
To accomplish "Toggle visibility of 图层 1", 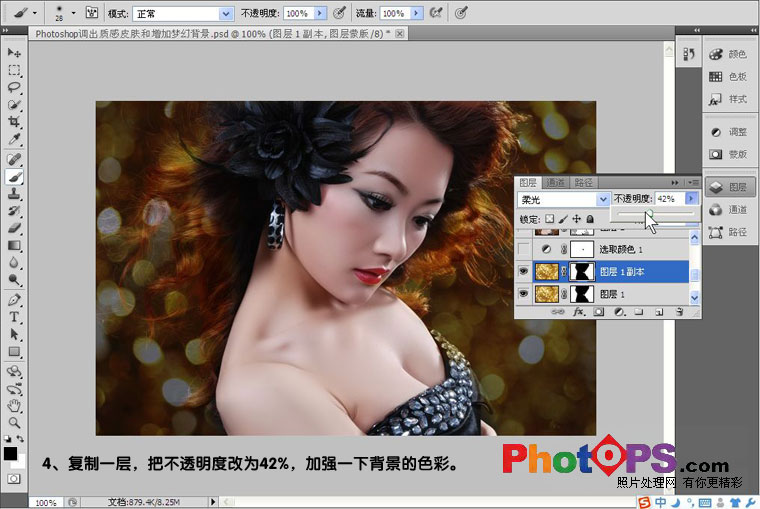I will pos(523,294).
